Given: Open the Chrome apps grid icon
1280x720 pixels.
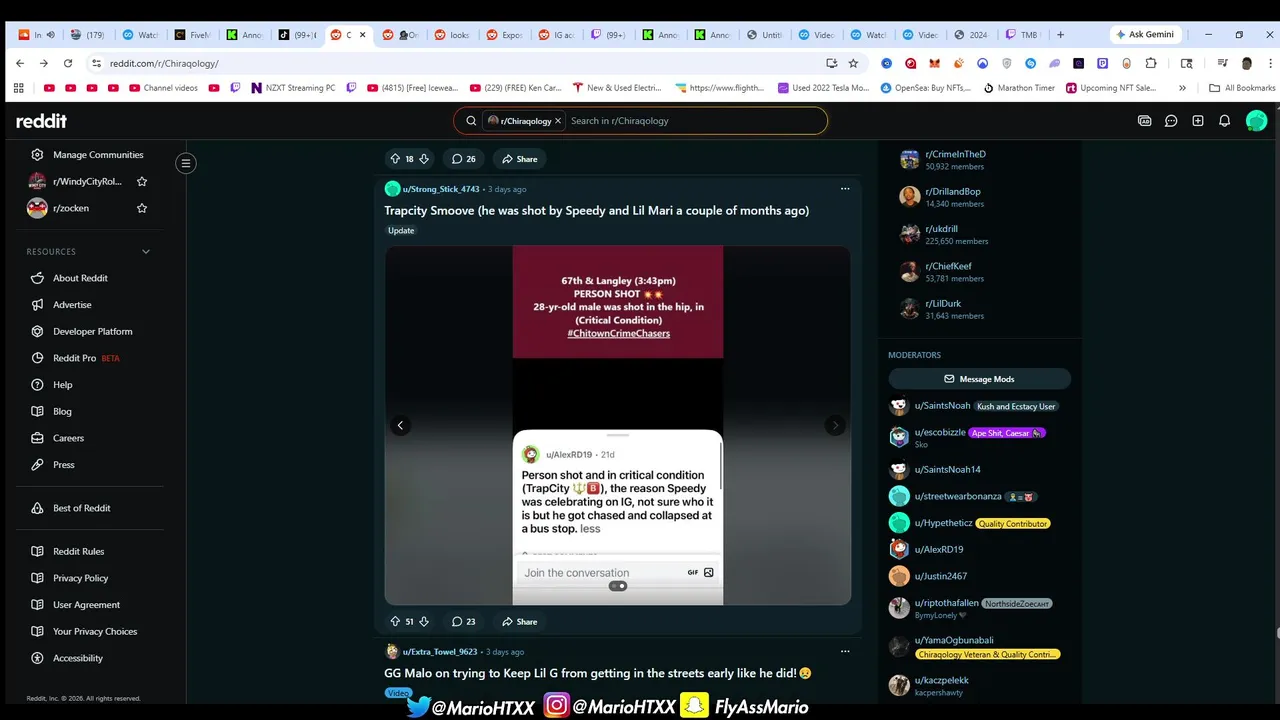Looking at the screenshot, I should coord(18,88).
